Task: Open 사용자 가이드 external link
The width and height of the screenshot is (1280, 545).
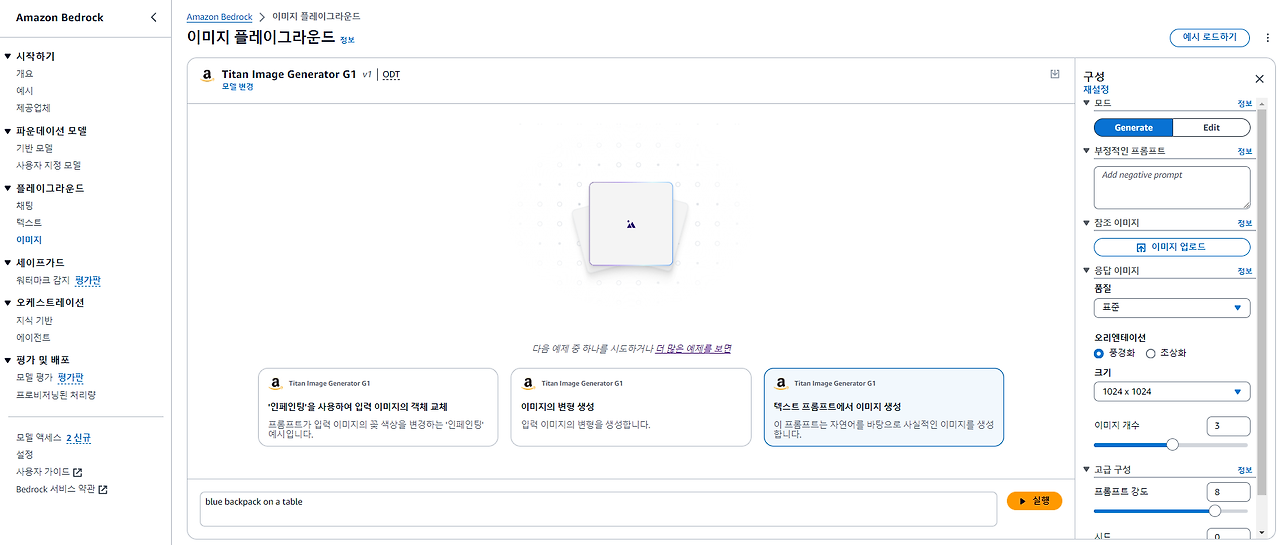Action: tap(49, 472)
